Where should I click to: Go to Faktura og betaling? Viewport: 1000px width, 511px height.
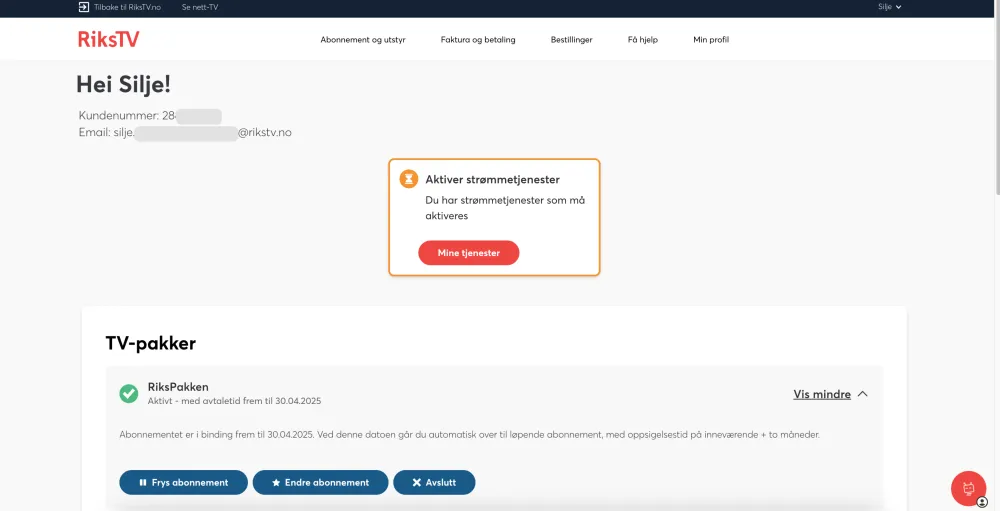(478, 40)
